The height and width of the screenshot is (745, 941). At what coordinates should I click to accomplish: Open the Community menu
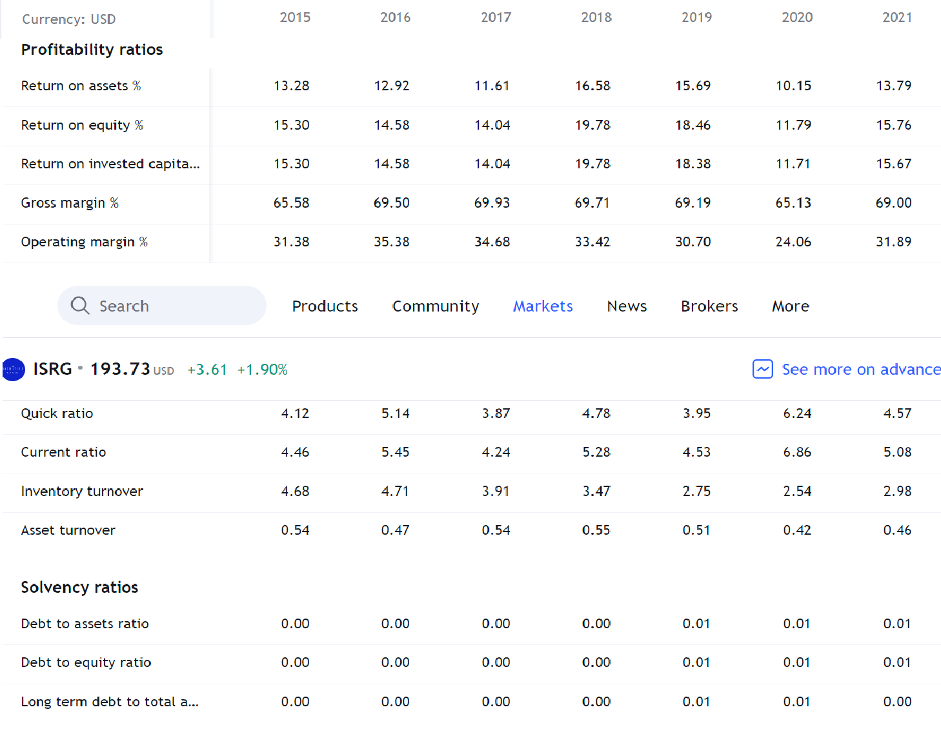click(436, 306)
